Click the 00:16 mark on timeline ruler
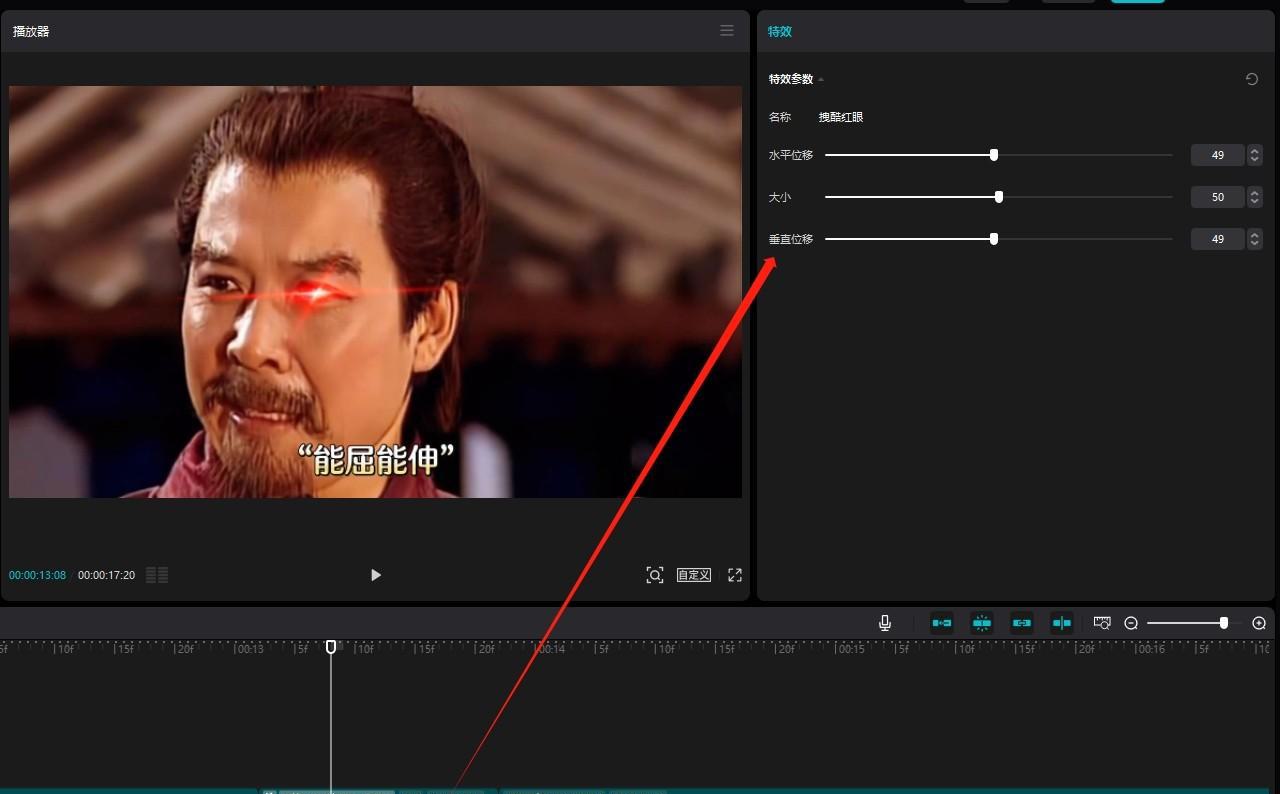The width and height of the screenshot is (1280, 794). [1151, 649]
